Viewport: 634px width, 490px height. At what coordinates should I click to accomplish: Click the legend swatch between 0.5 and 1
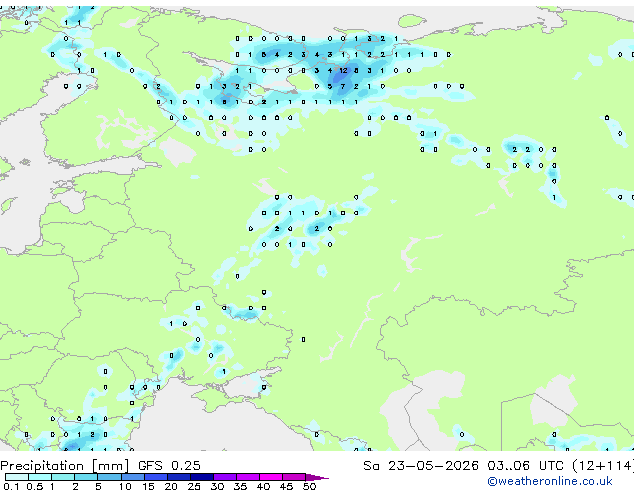[x=40, y=477]
